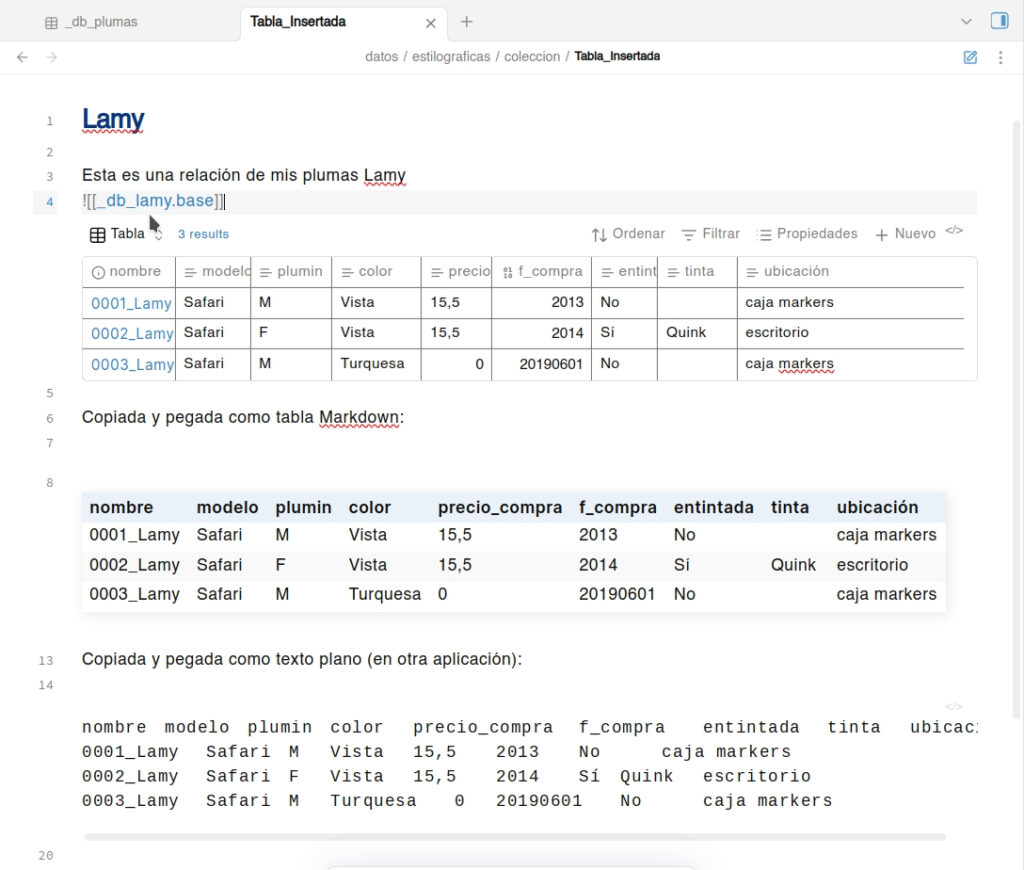Click the coleccion breadcrumb folder
This screenshot has height=870, width=1024.
click(x=531, y=57)
